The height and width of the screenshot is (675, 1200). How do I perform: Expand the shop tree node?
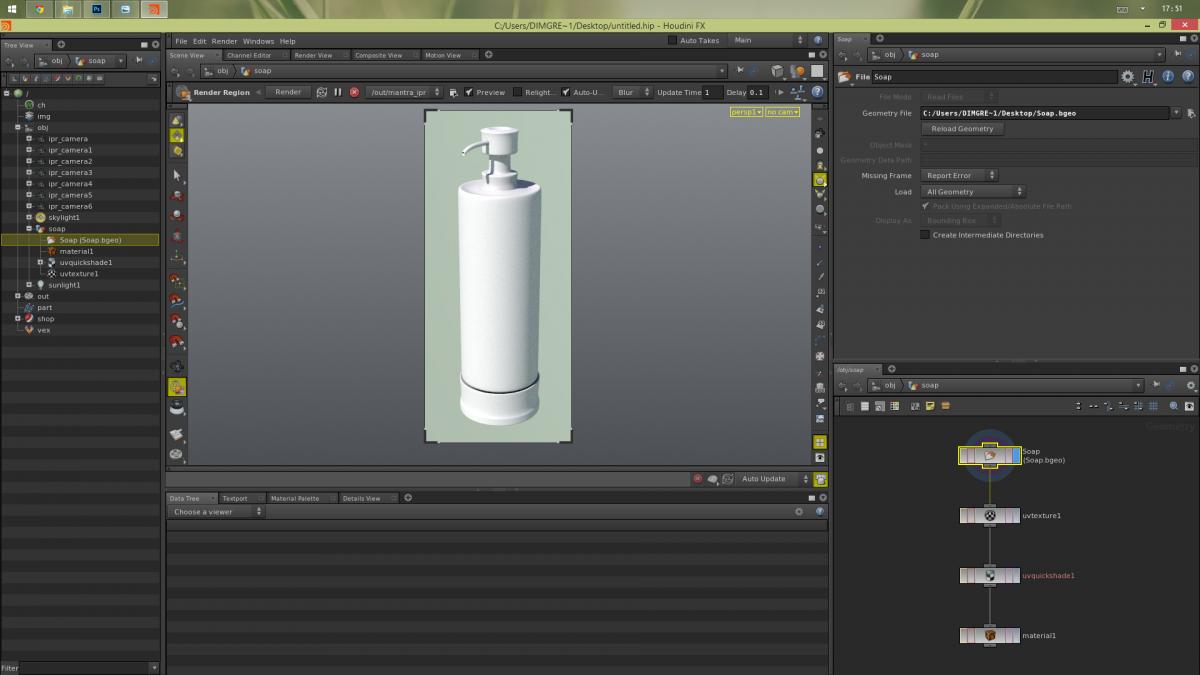17,318
